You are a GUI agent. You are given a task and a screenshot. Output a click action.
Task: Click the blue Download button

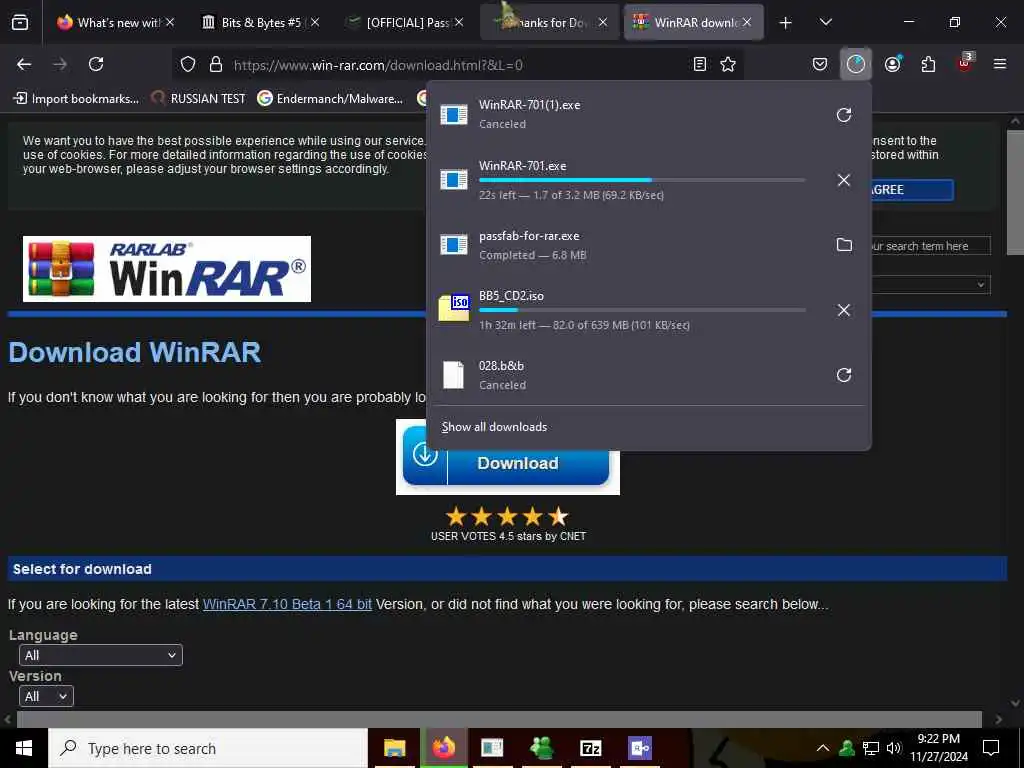pyautogui.click(x=507, y=463)
